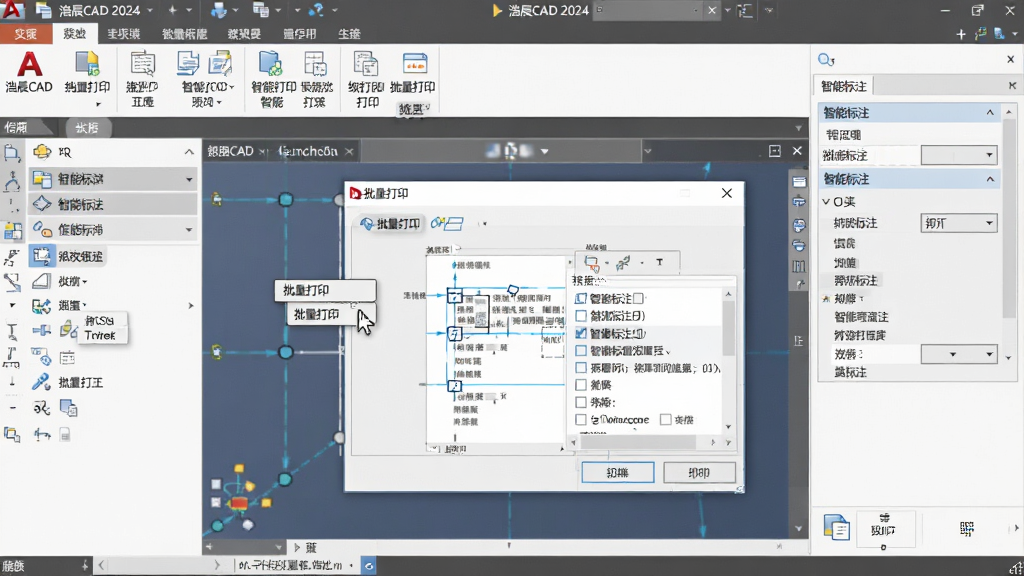The width and height of the screenshot is (1024, 576).
Task: Click the upper 批量打印 popup menu button
Action: pyautogui.click(x=325, y=291)
